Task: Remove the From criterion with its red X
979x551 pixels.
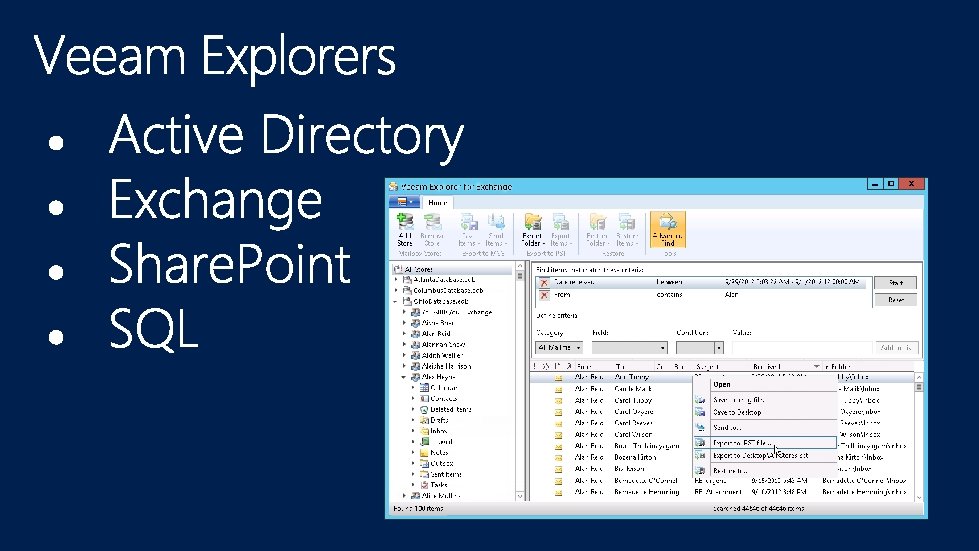Action: (544, 295)
